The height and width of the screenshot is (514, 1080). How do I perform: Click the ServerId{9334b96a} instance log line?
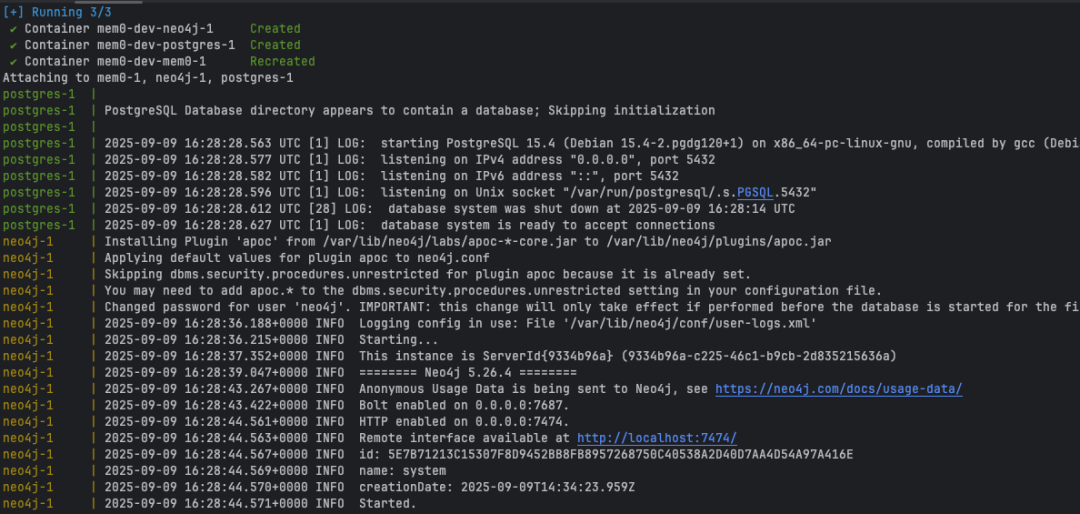pos(450,356)
